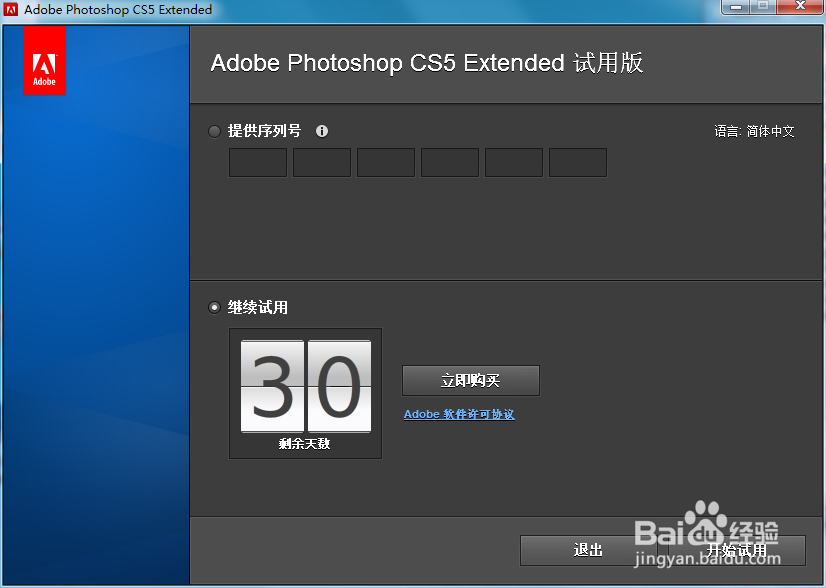Viewport: 826px width, 588px height.
Task: Click the red Adobe logo
Action: pos(44,61)
